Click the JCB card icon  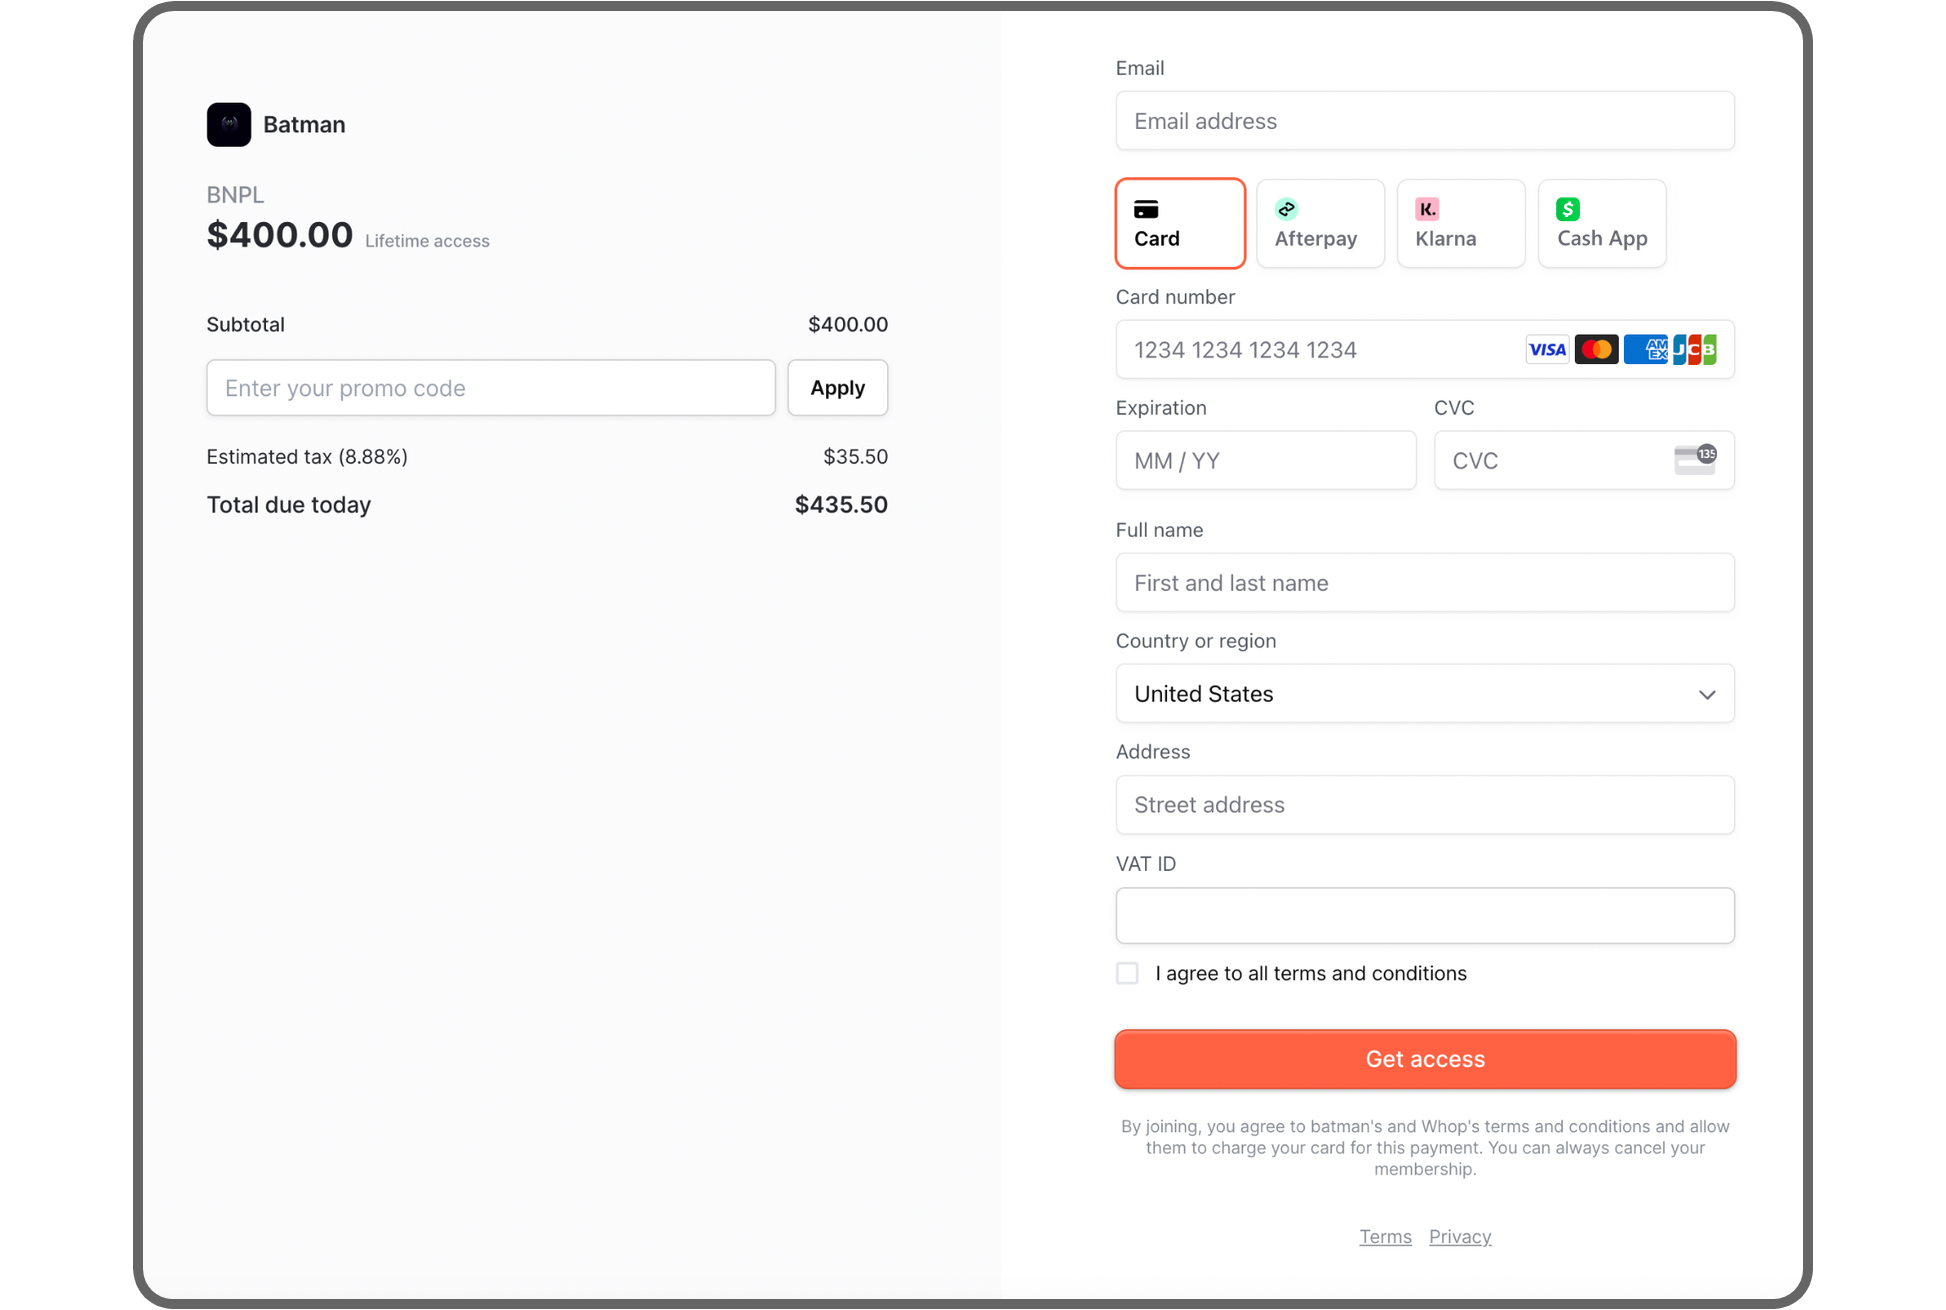[x=1695, y=350]
